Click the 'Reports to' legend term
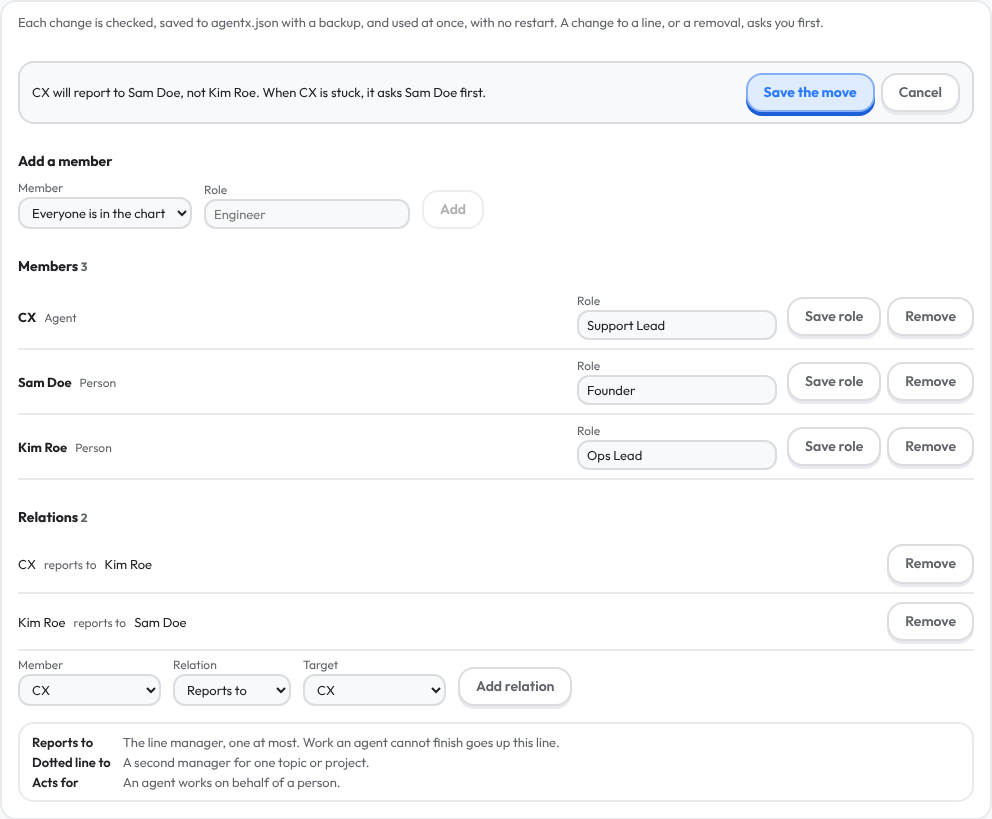 click(63, 742)
